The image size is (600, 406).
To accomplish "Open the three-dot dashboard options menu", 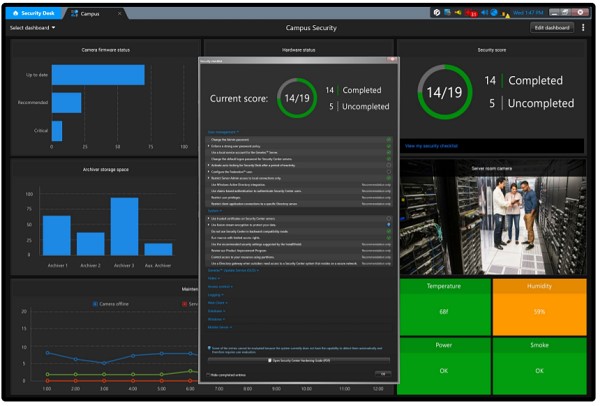I will point(584,28).
